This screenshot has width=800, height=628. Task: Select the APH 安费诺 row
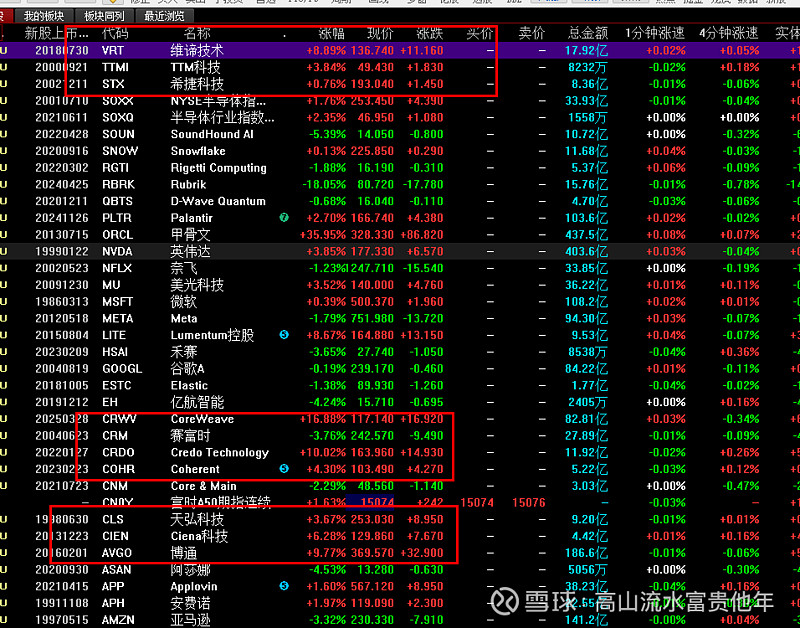coord(400,603)
